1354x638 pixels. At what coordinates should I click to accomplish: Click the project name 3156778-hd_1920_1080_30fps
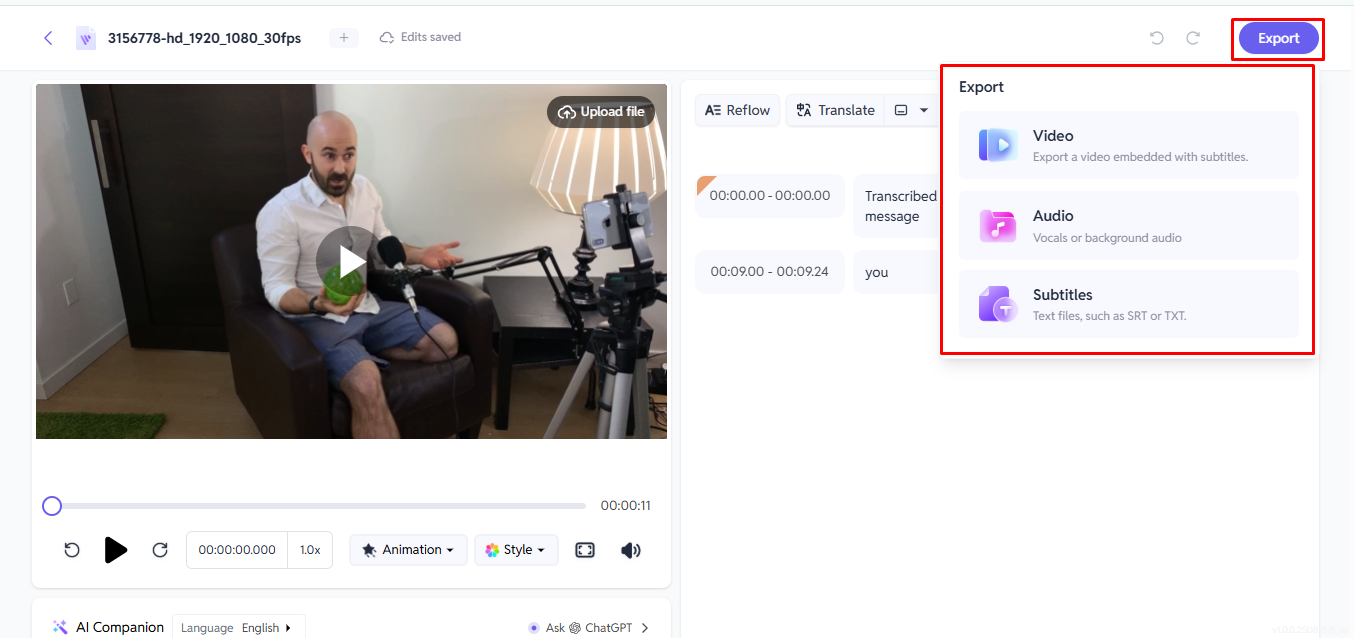(x=204, y=38)
